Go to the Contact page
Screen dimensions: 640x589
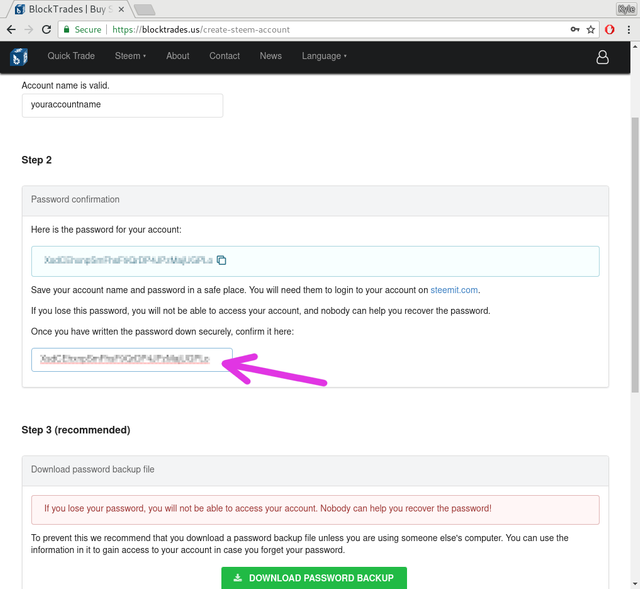(224, 56)
